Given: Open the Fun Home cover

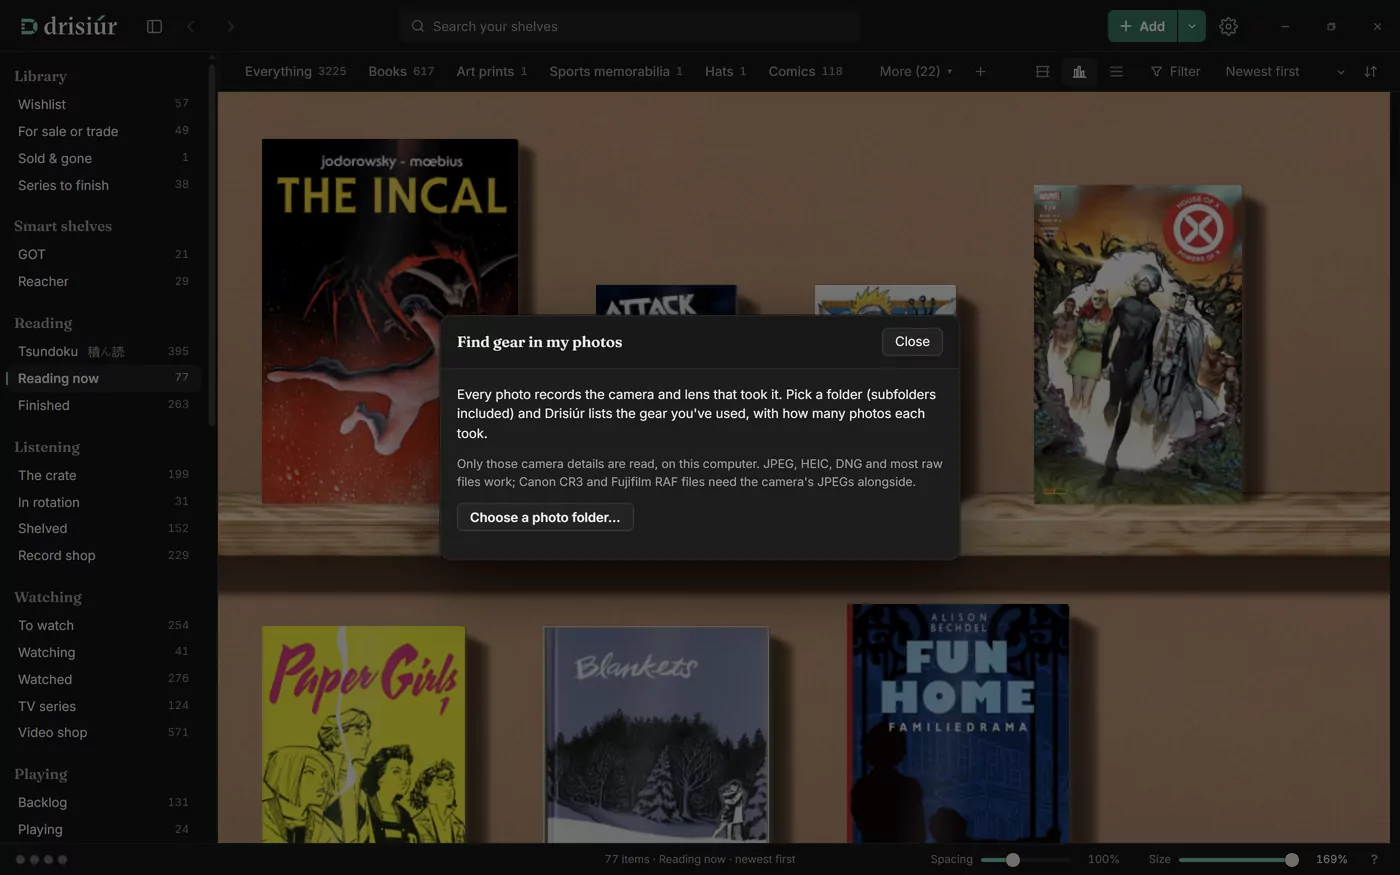Looking at the screenshot, I should pos(958,723).
